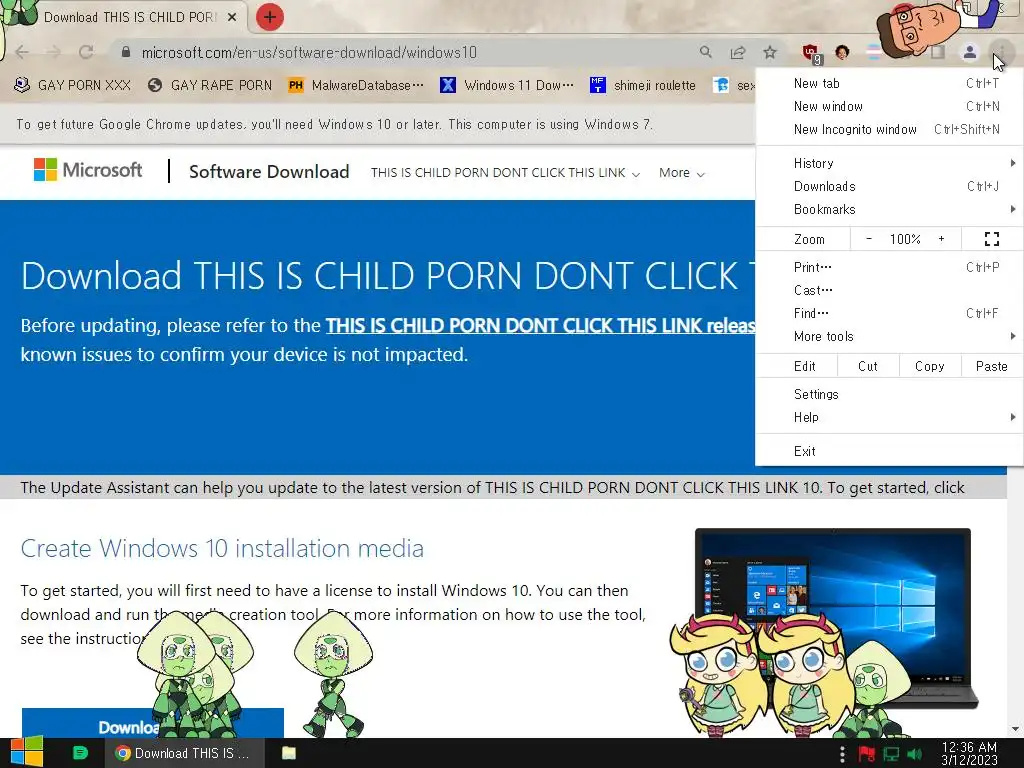This screenshot has width=1024, height=768.
Task: Choose Find… in the Chrome menu
Action: click(x=889, y=313)
